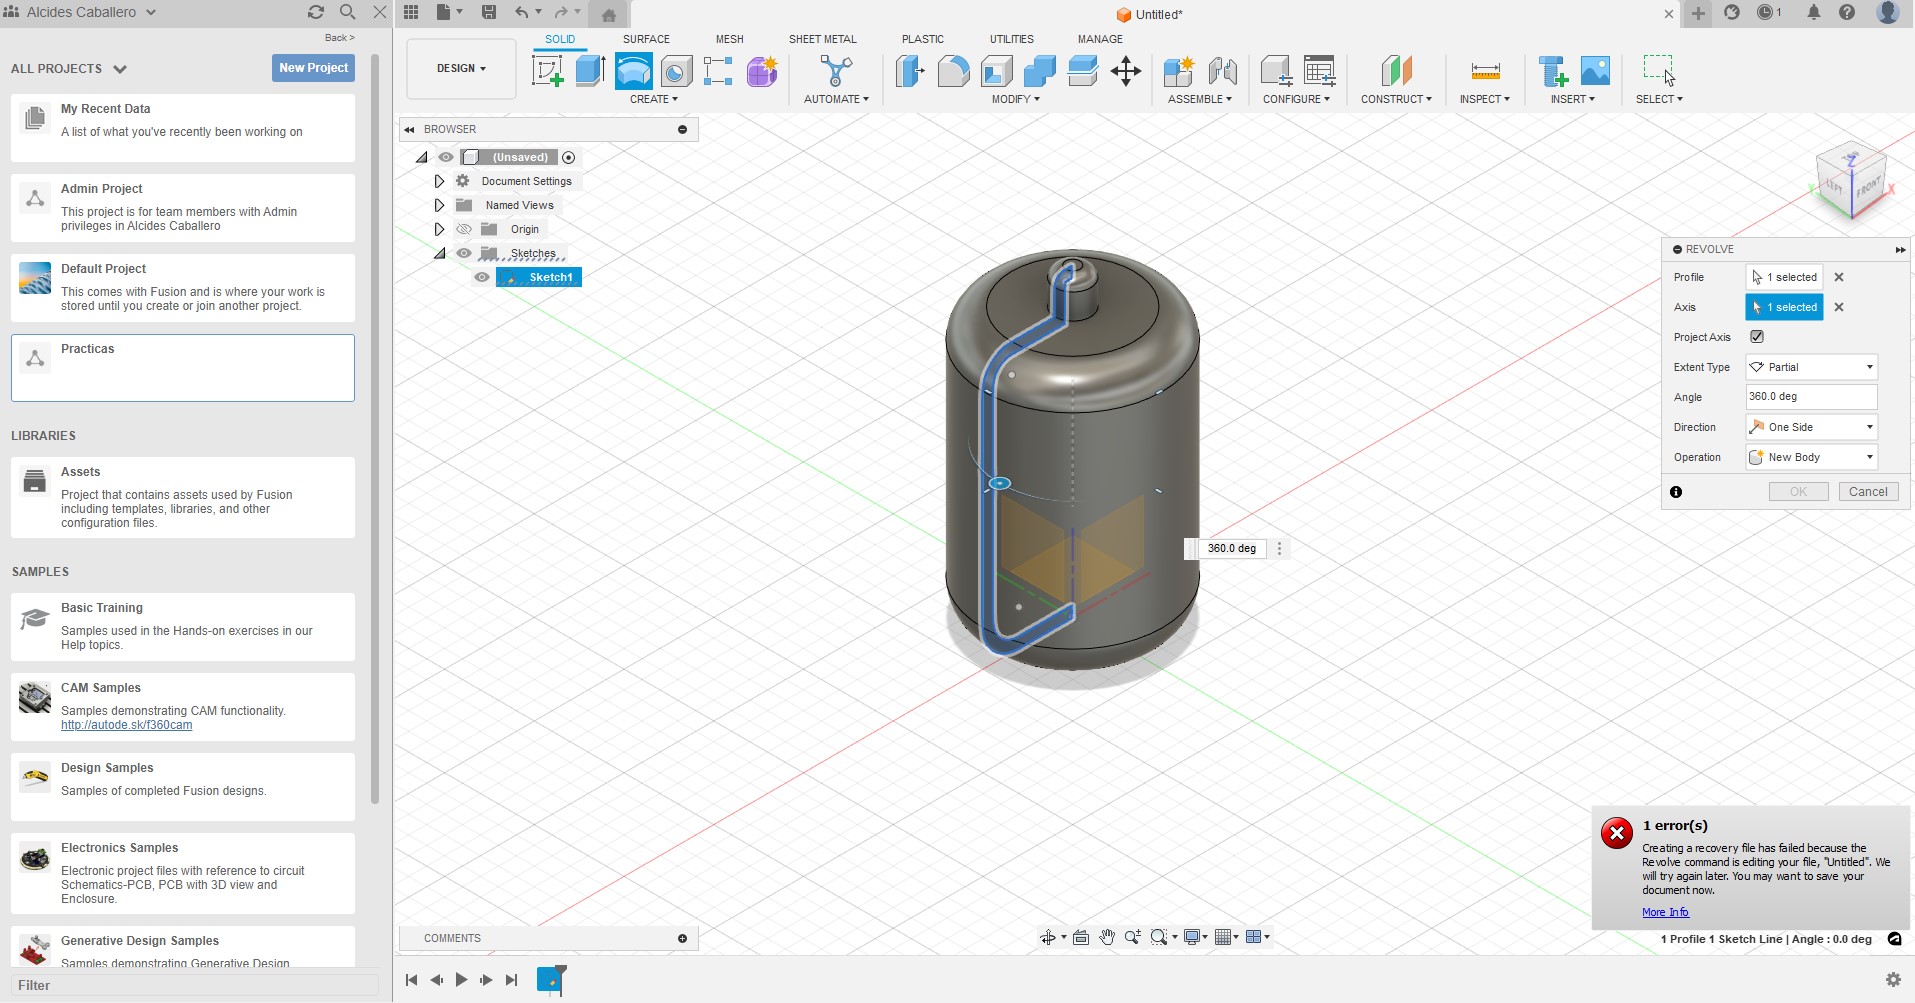Screen dimensions: 1915x1003
Task: Open the Practicas project
Action: (183, 368)
